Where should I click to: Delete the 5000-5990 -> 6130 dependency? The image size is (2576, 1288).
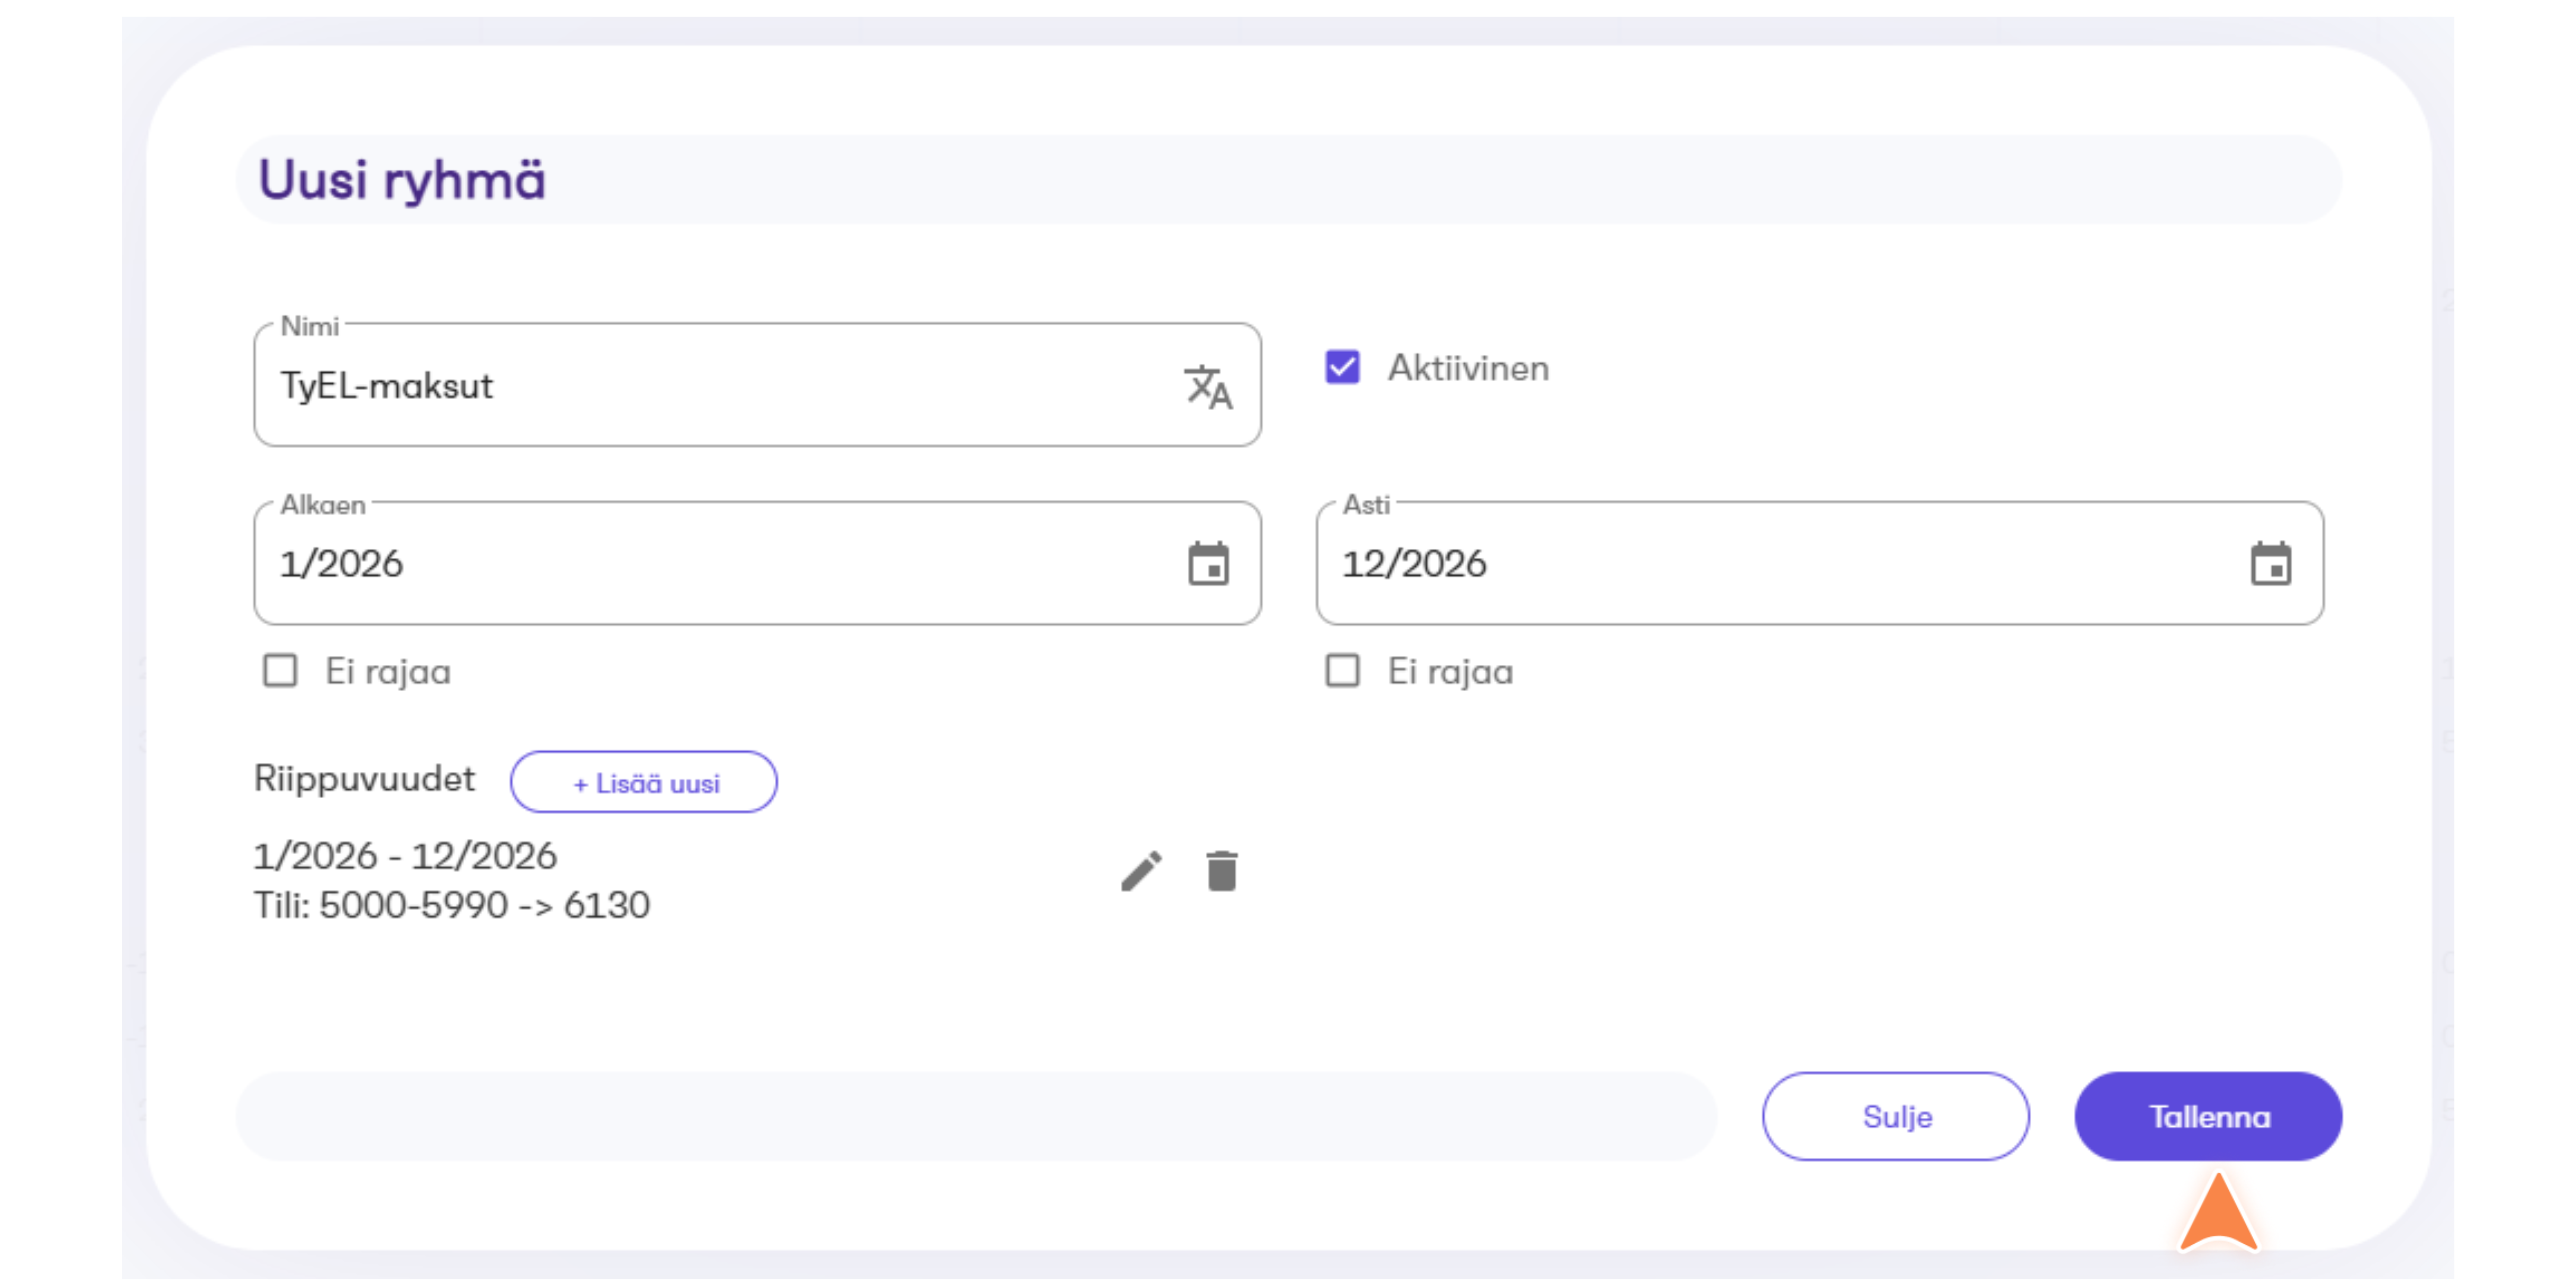[x=1222, y=871]
